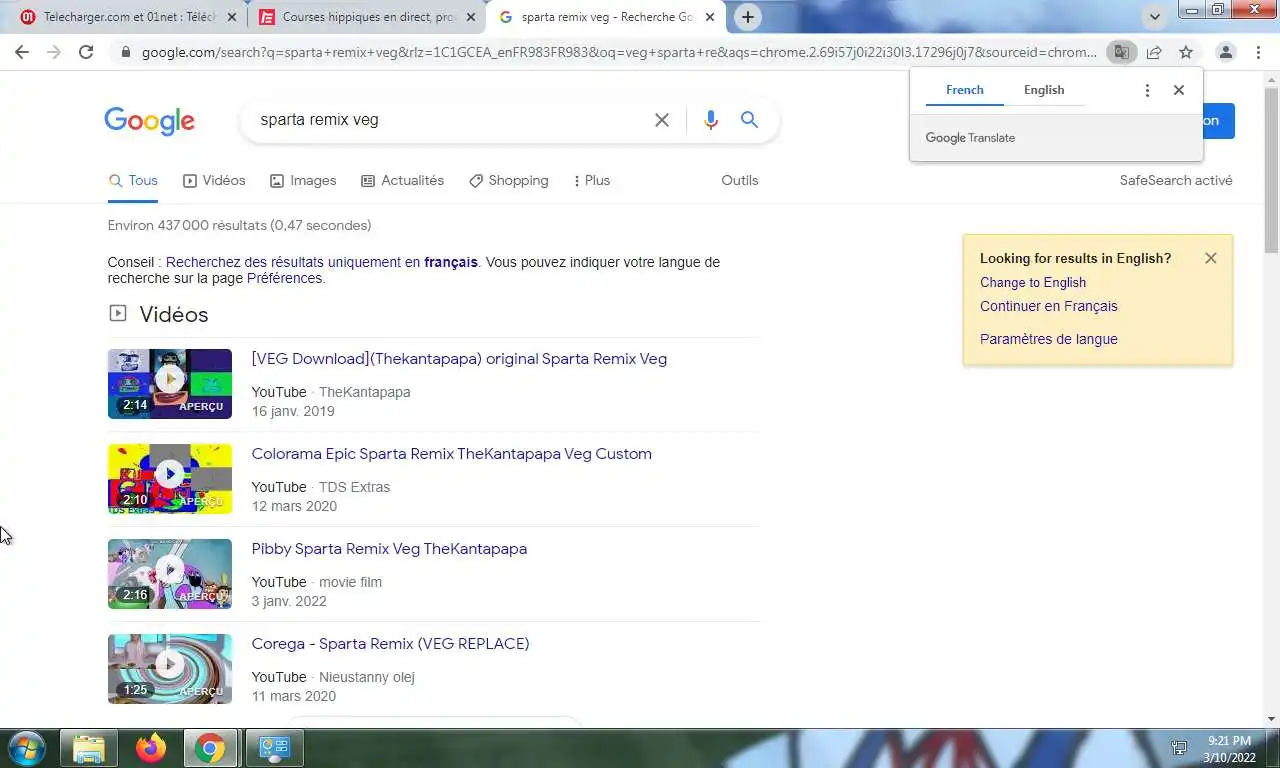The height and width of the screenshot is (768, 1280).
Task: Play the 1:25 Corega video thumbnail
Action: (170, 669)
